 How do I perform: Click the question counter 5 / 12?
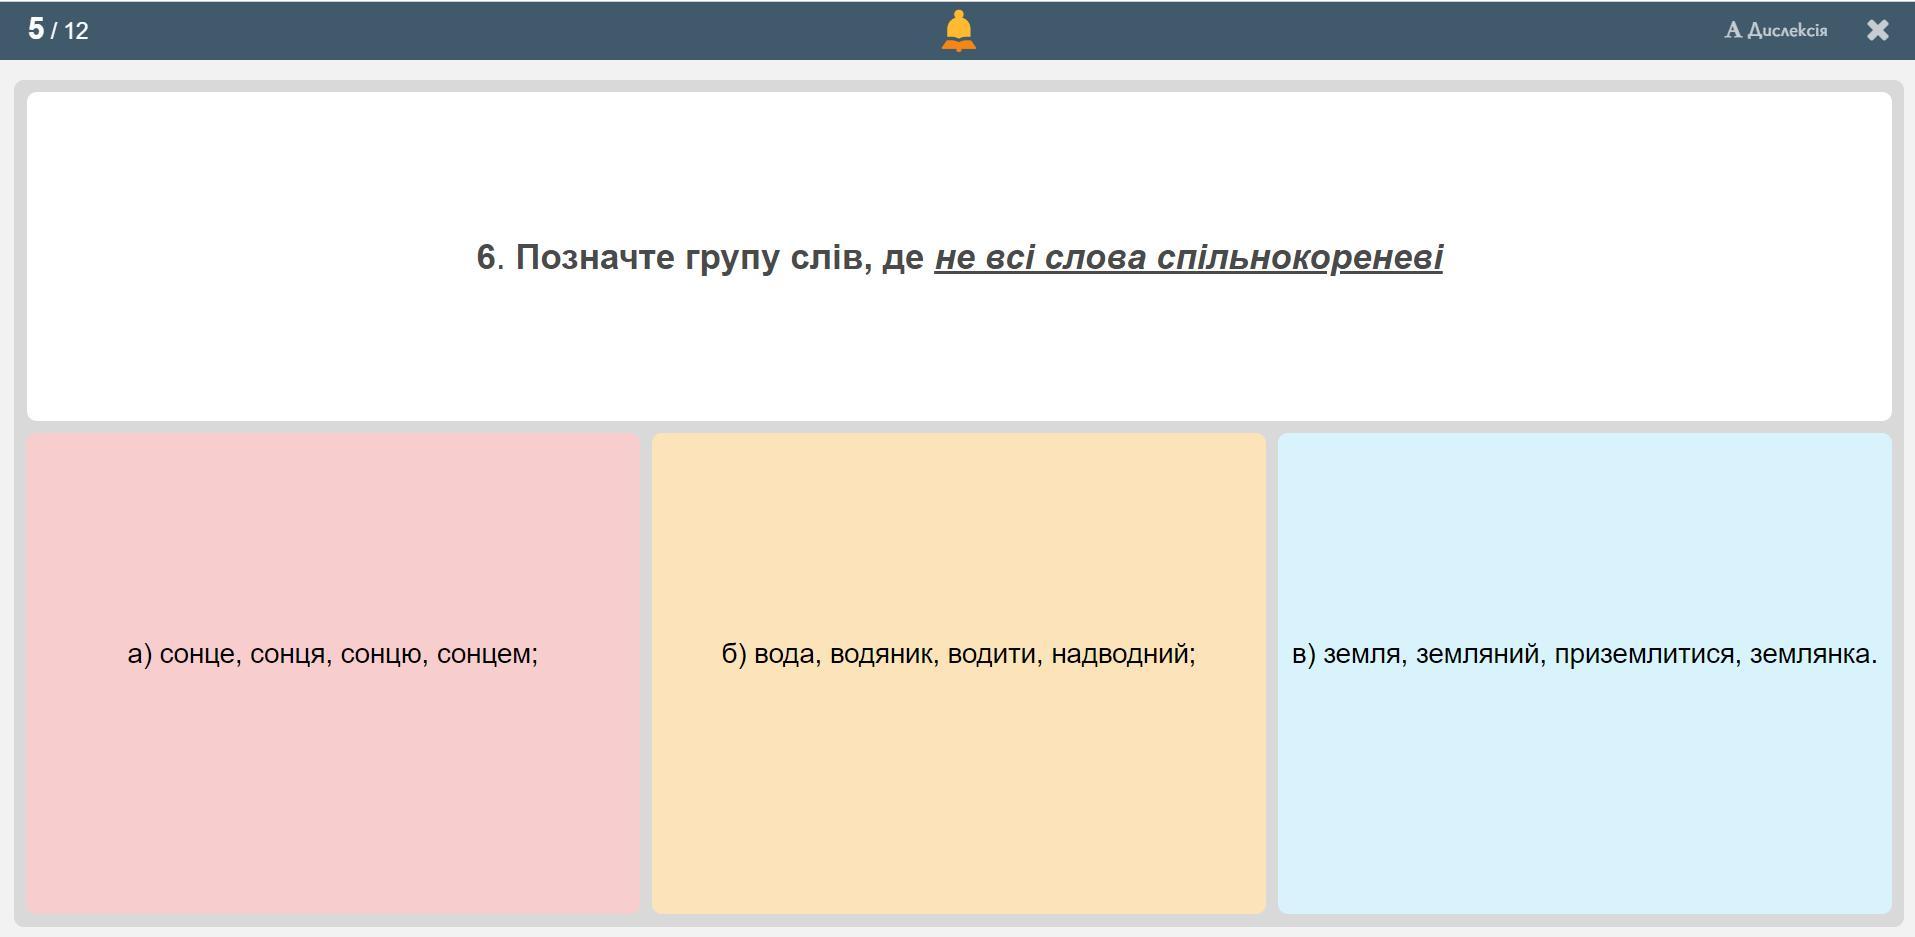(58, 30)
